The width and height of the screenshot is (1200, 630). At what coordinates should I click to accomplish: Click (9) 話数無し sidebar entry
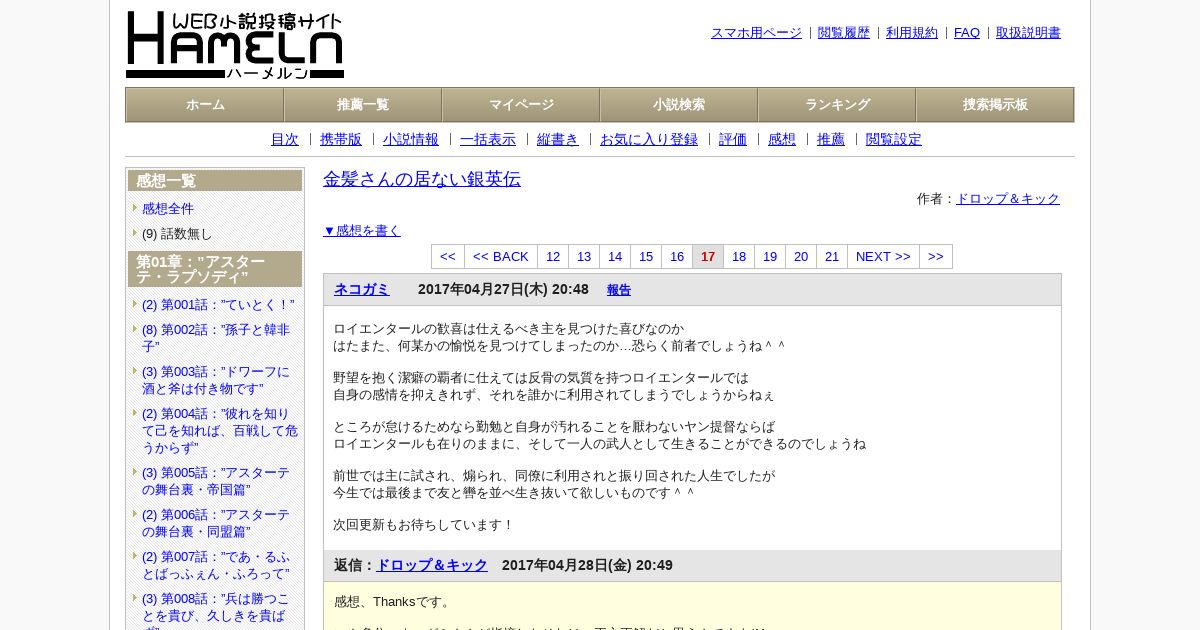[x=177, y=234]
